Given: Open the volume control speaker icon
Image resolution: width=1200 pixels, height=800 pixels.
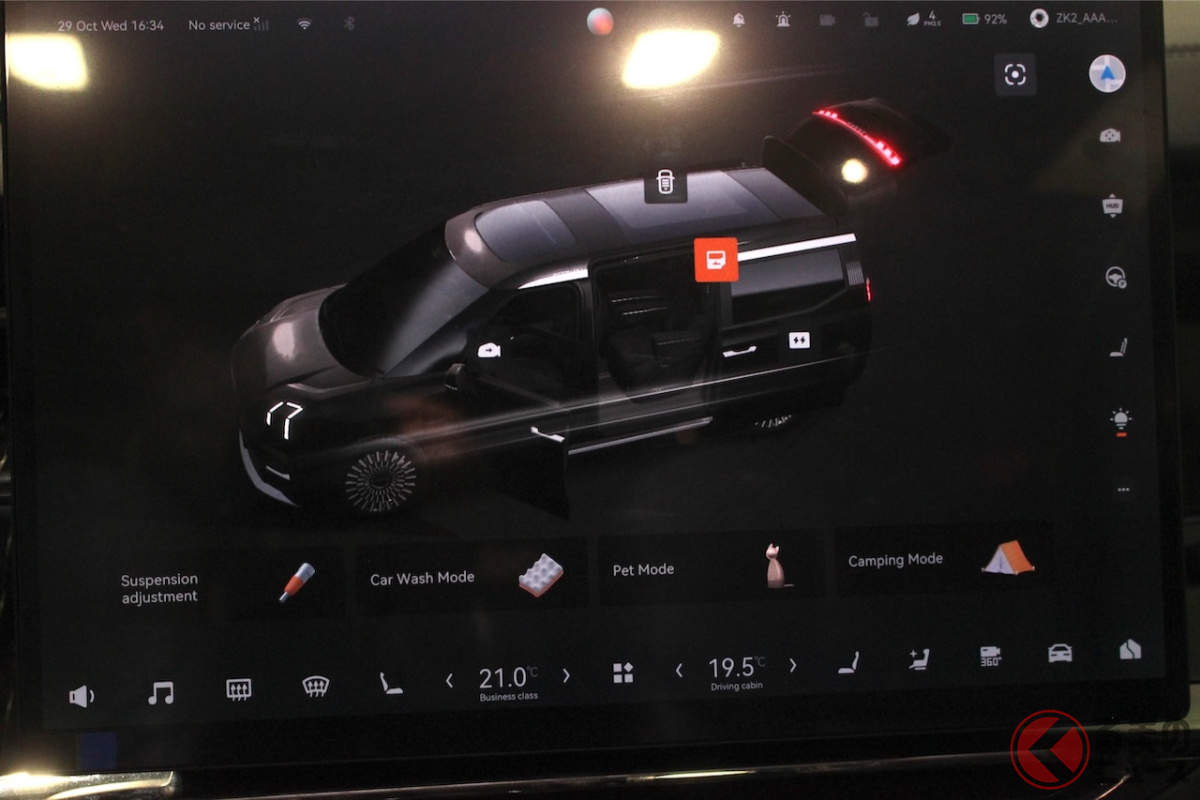Looking at the screenshot, I should click(x=81, y=696).
